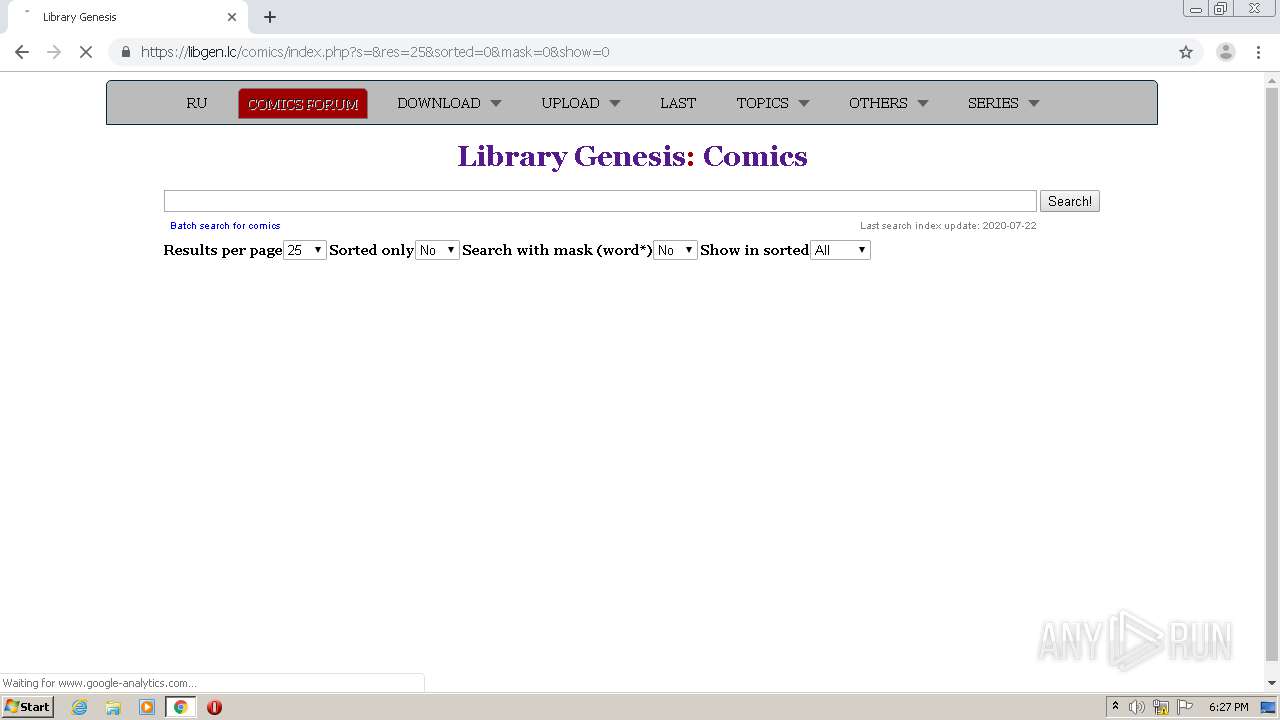Open the LAST menu item
Screen dimensions: 1280x720
pos(678,103)
